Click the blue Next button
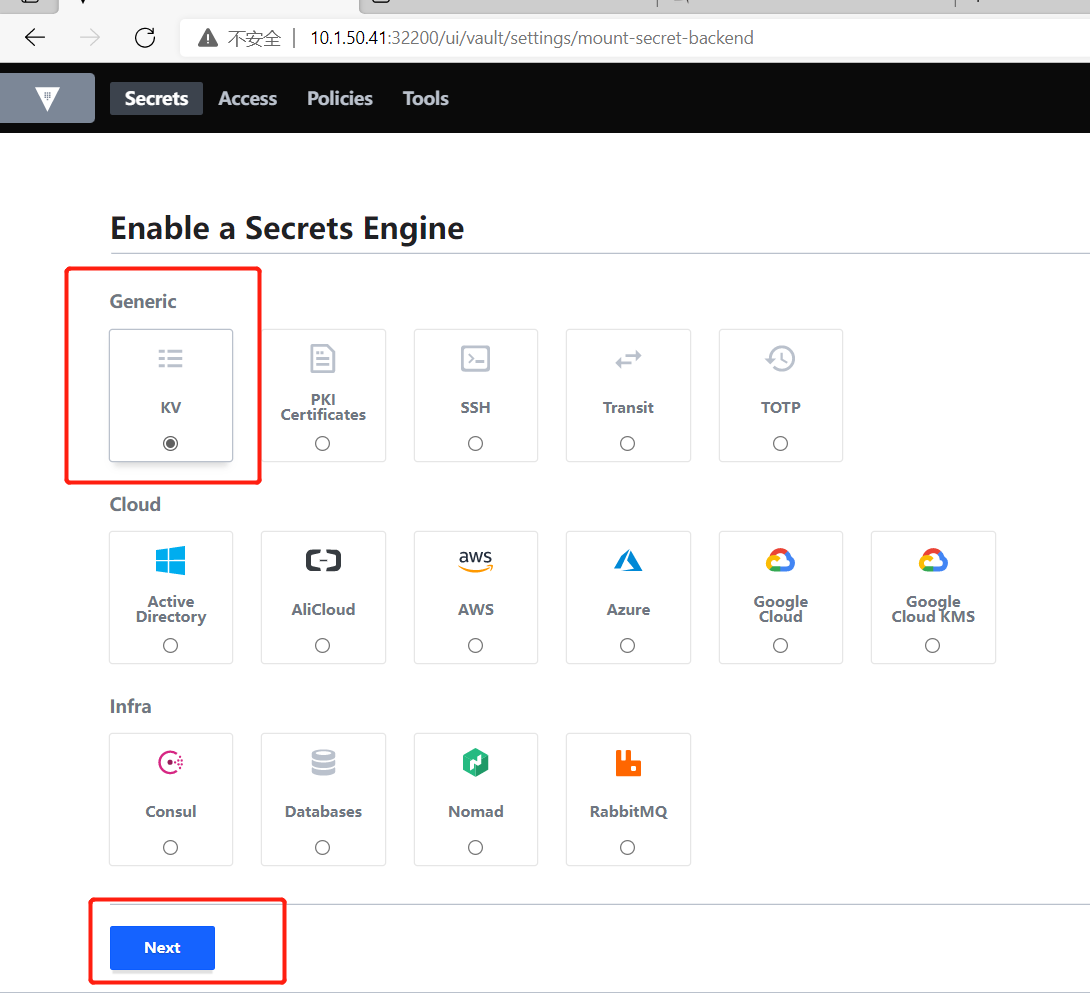Viewport: 1090px width, 997px height. click(x=162, y=948)
